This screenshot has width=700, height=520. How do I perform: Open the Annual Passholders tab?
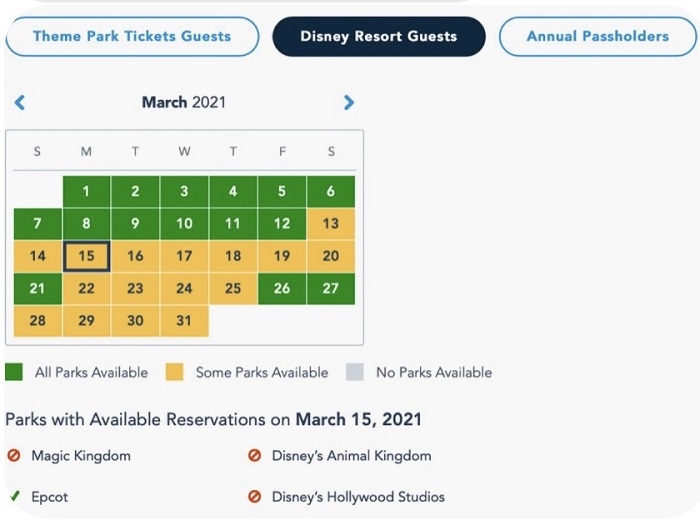click(x=598, y=36)
